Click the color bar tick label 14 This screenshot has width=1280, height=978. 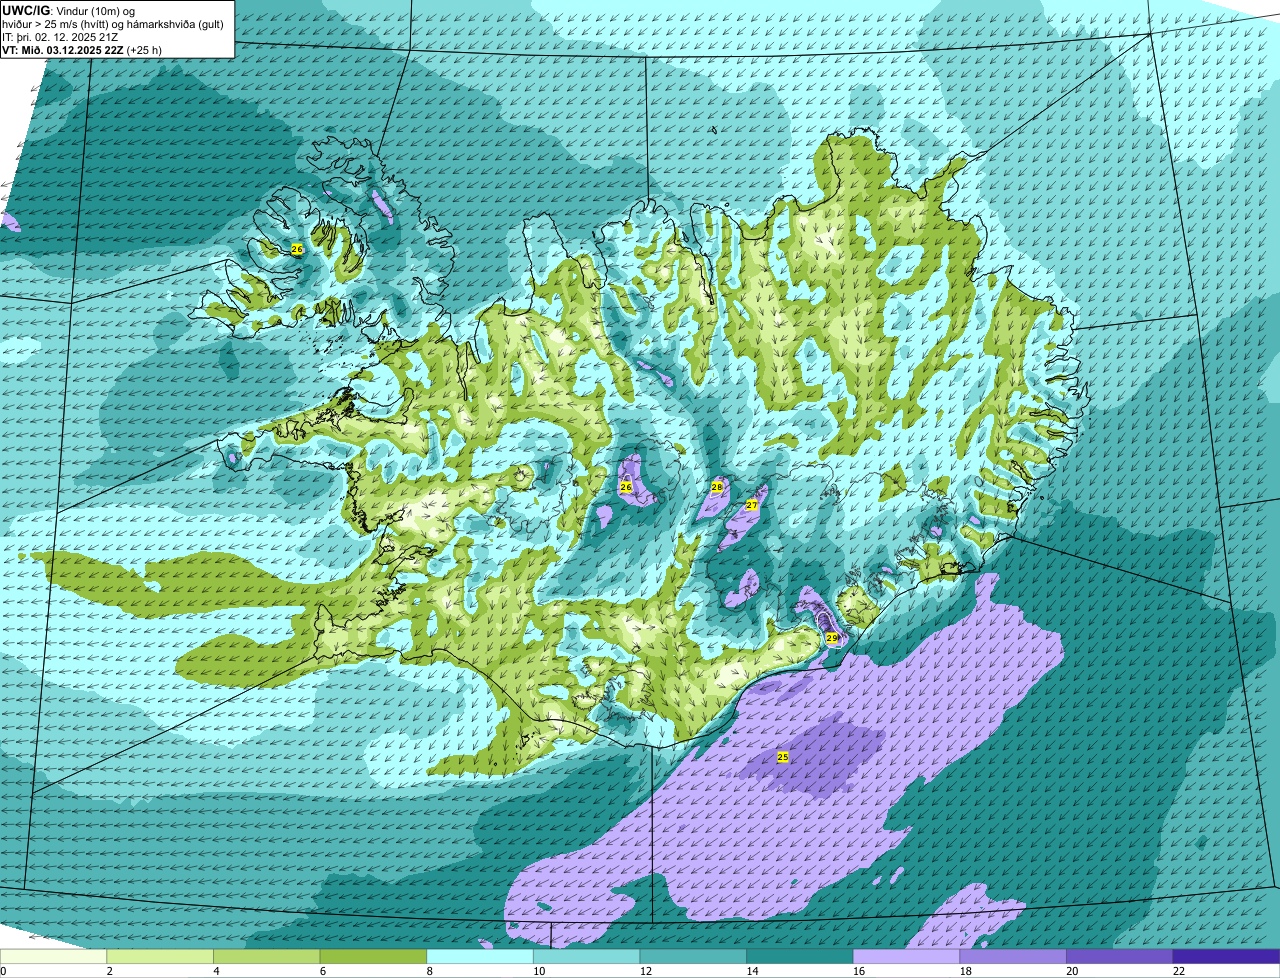752,971
